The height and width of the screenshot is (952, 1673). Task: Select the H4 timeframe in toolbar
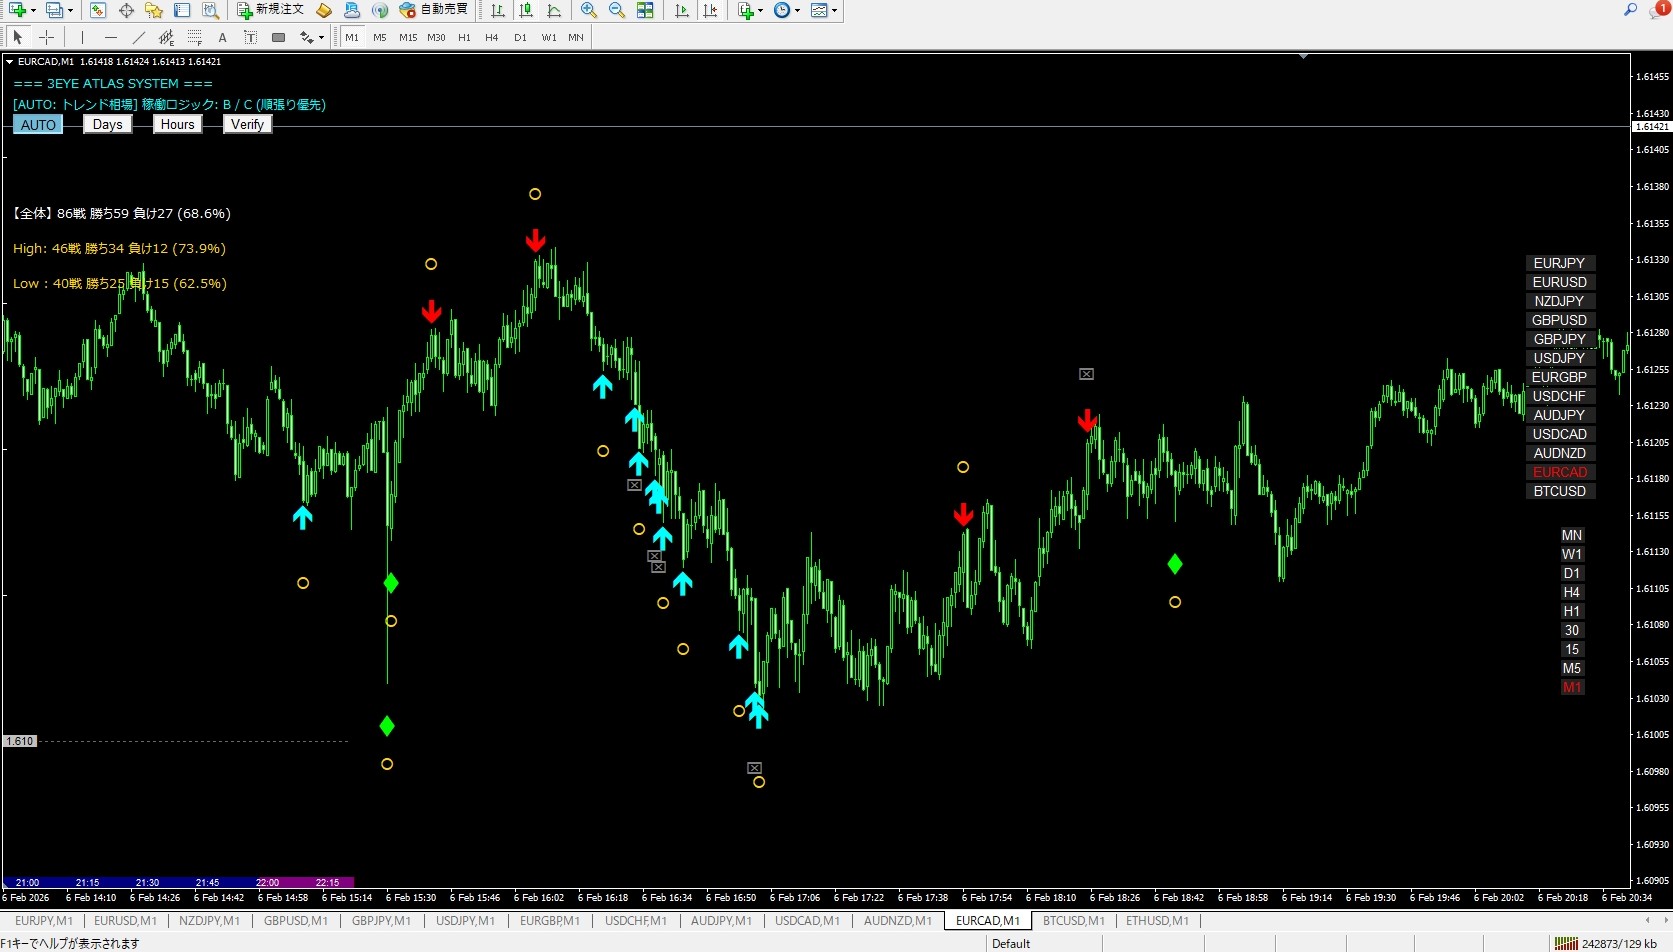pos(491,37)
